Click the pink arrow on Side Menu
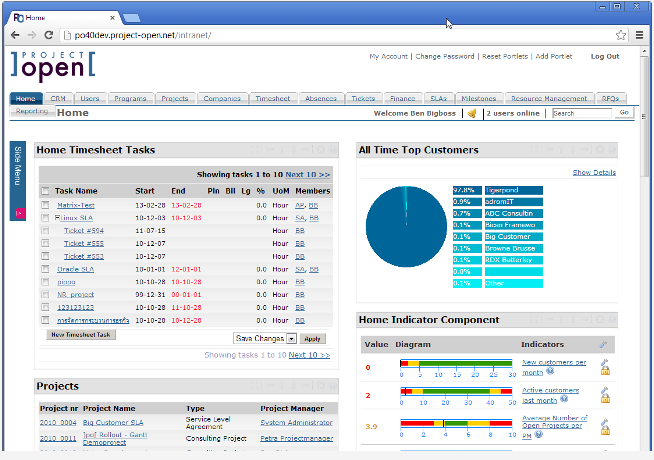Screen dimensions: 654x460 click(19, 214)
